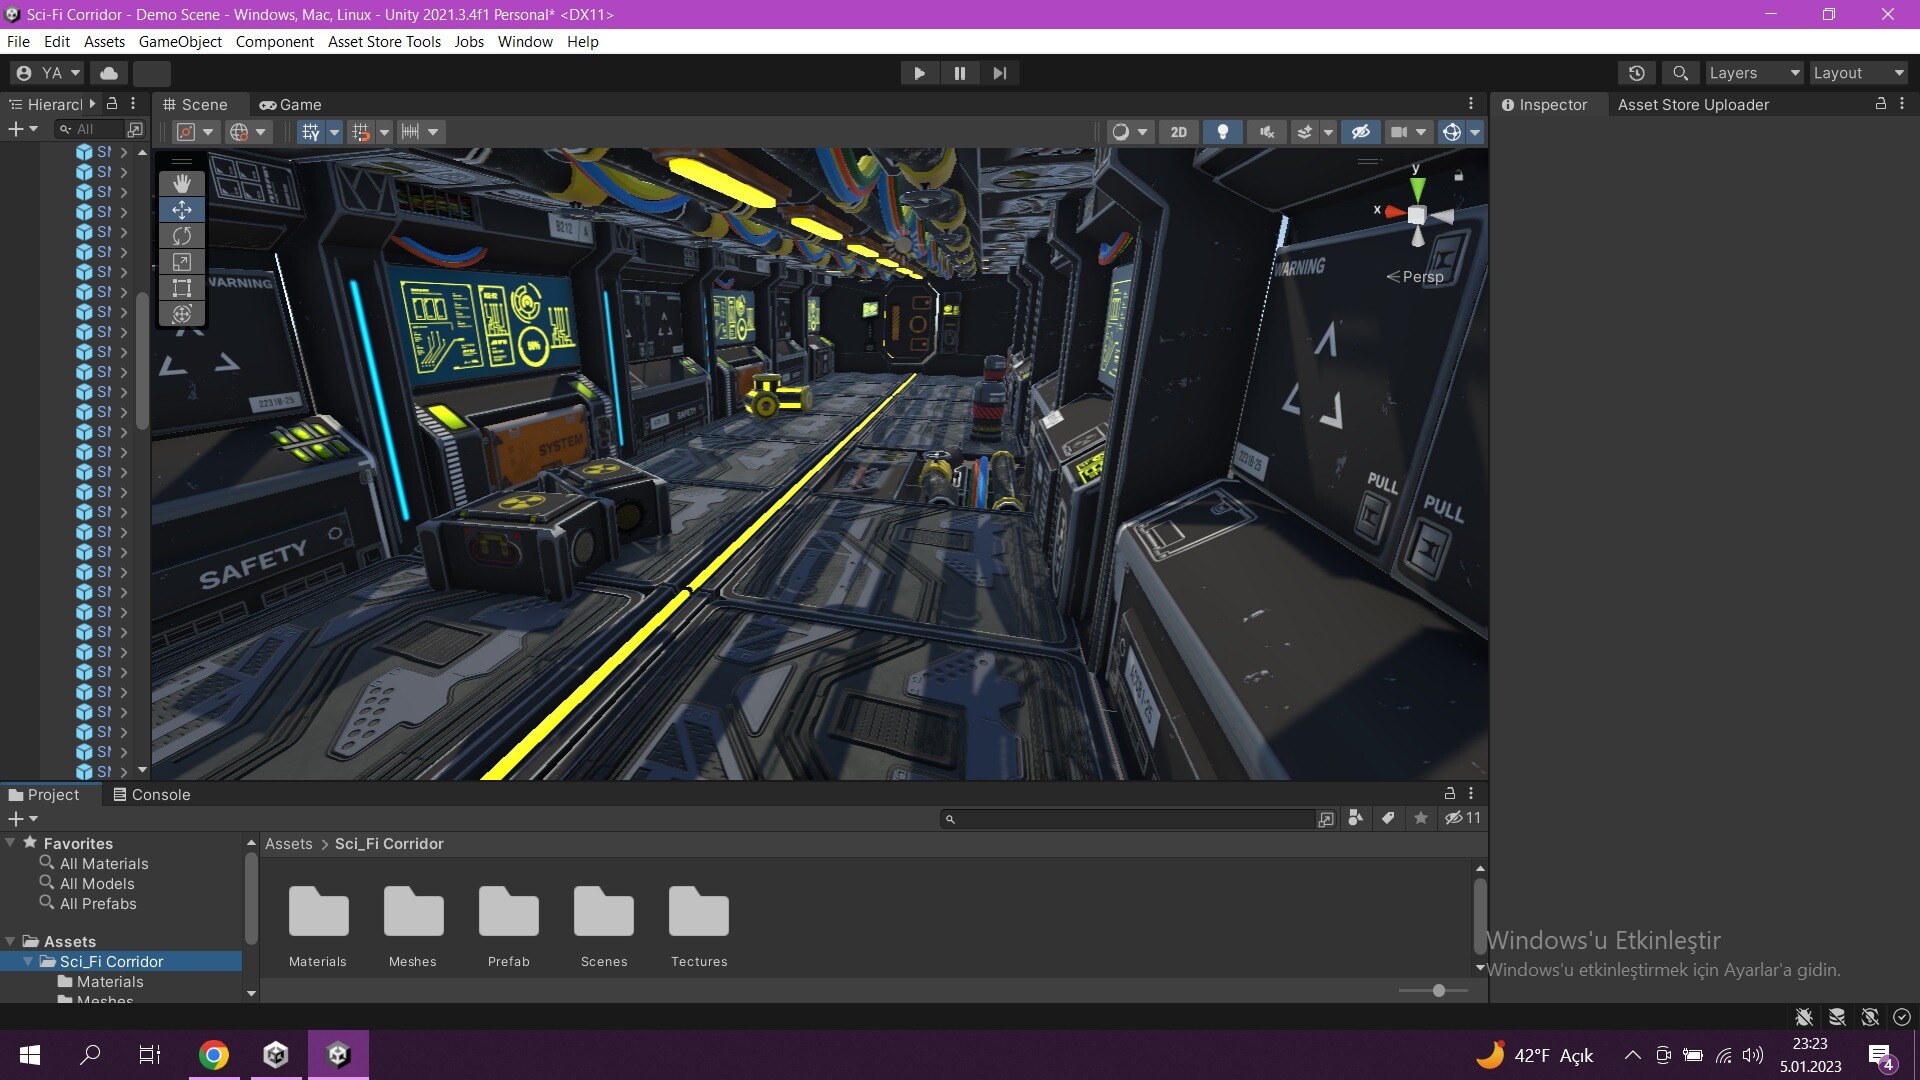1920x1080 pixels.
Task: Click the project icon size slider
Action: pos(1438,991)
